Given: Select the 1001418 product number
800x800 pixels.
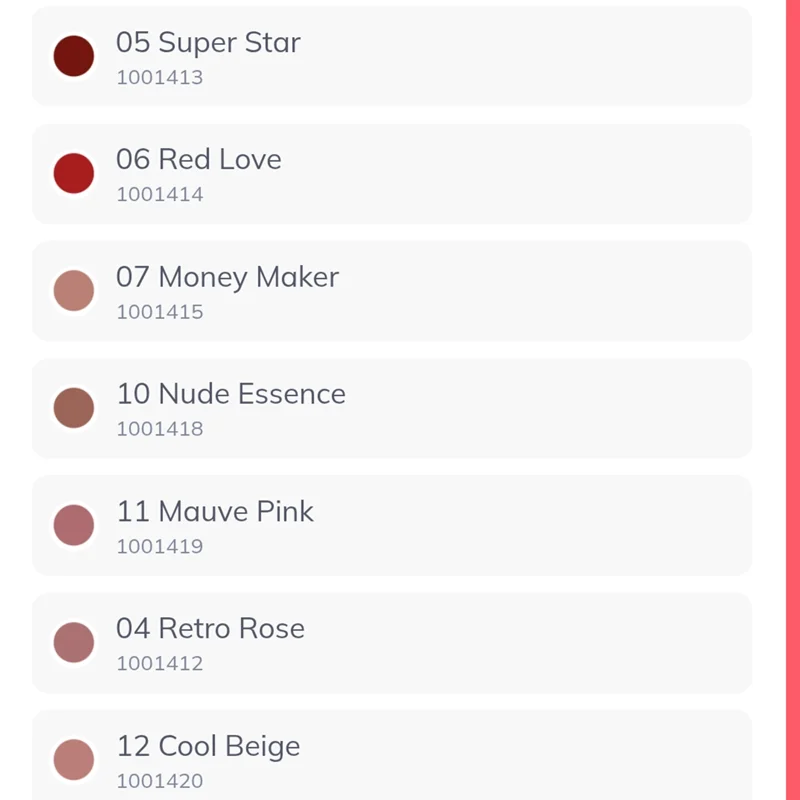Looking at the screenshot, I should point(160,429).
